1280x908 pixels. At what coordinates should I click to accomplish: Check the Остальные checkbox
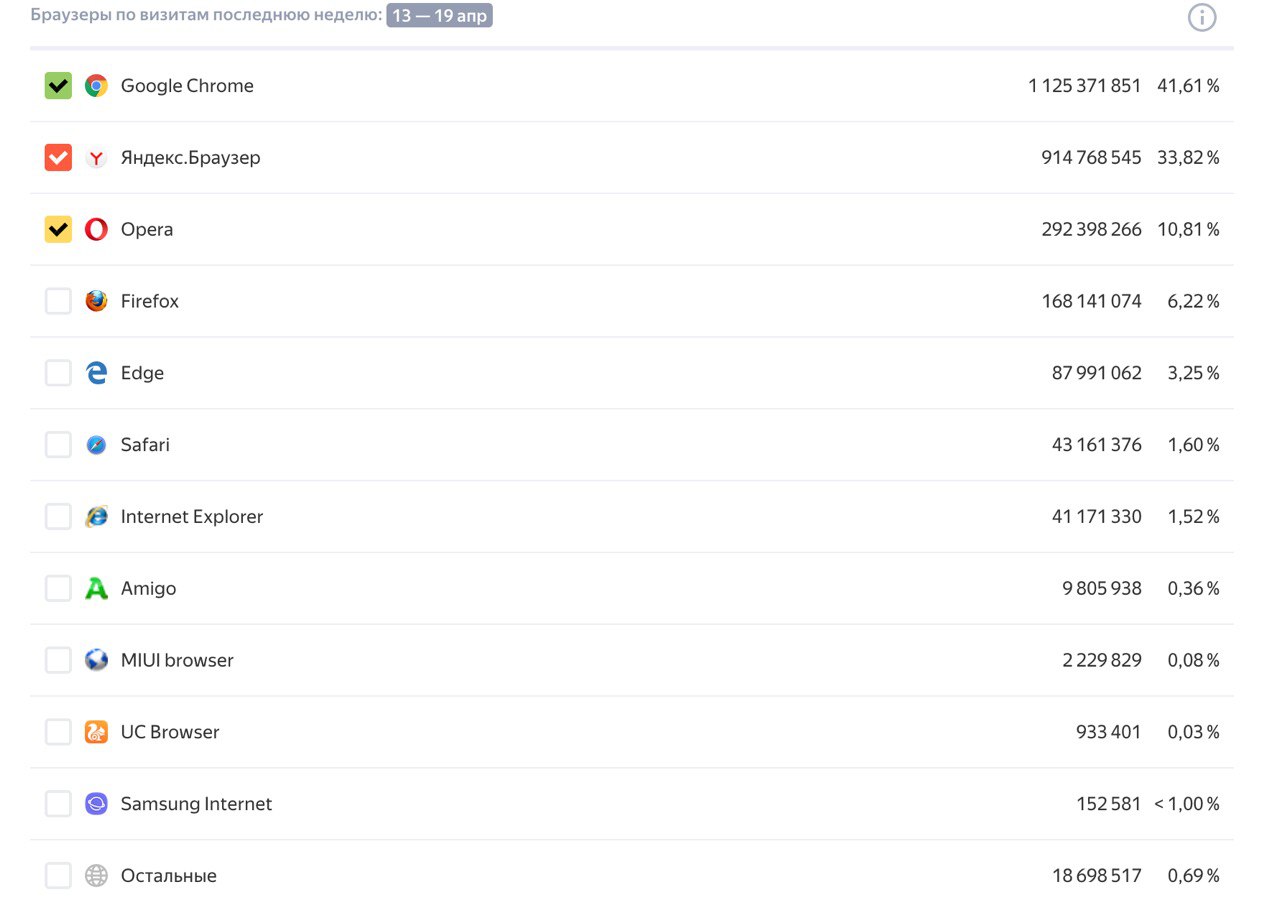click(x=58, y=876)
